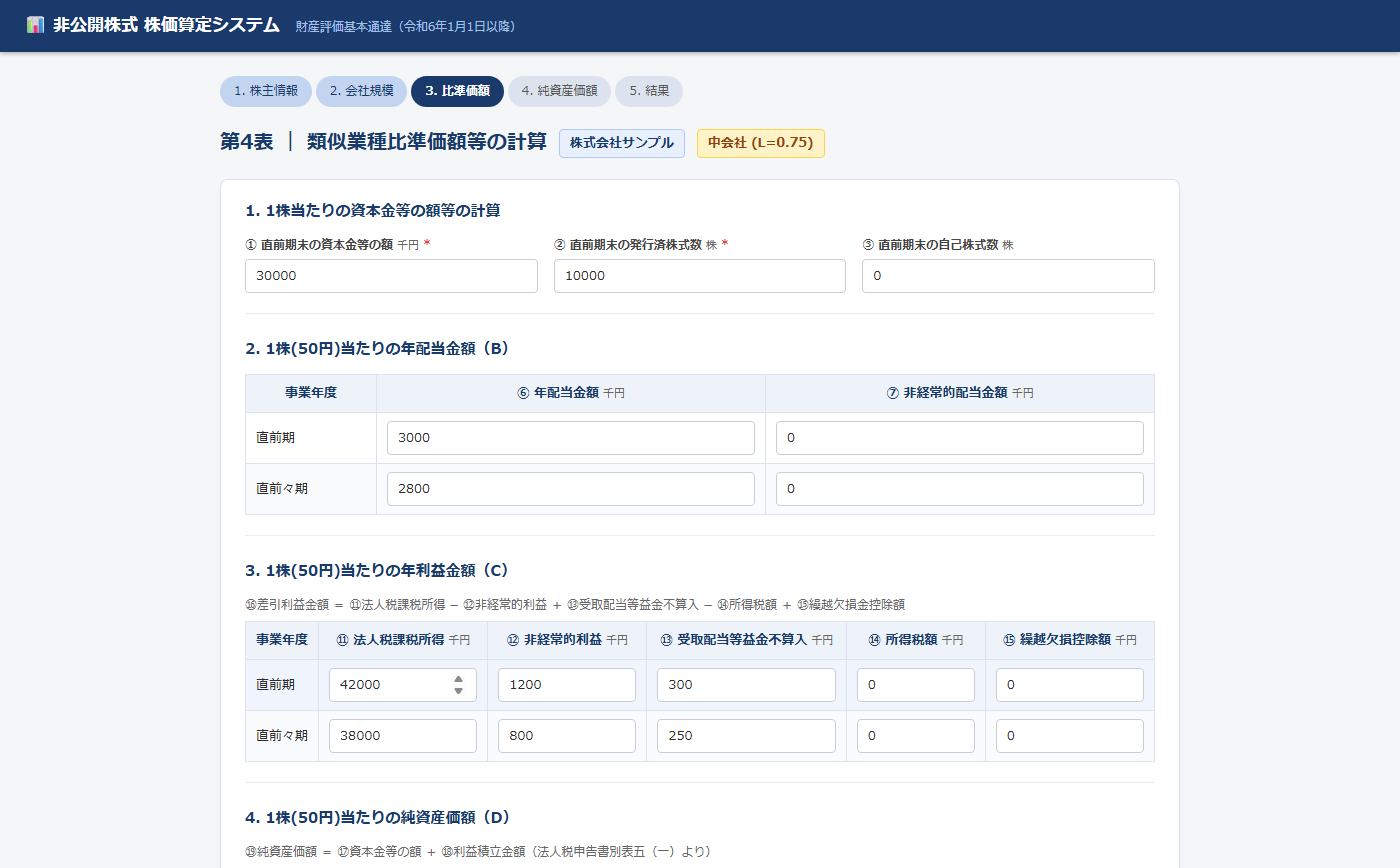
Task: Click the ⑫ 非経常的利益 column header
Action: point(567,640)
